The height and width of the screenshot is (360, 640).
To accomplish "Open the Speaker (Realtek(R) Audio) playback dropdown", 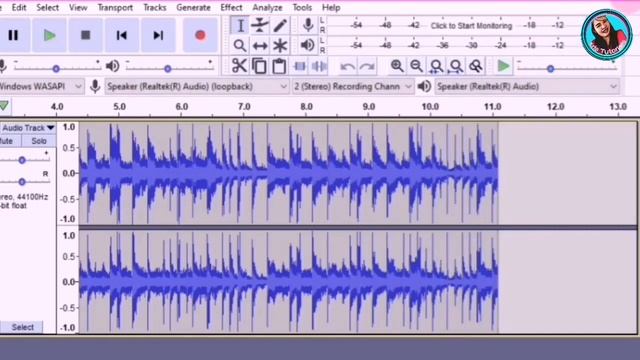I will coord(527,87).
